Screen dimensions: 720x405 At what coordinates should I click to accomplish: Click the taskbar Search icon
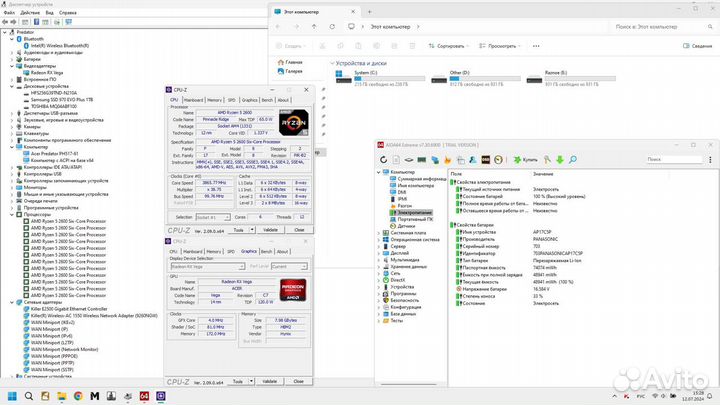28,396
